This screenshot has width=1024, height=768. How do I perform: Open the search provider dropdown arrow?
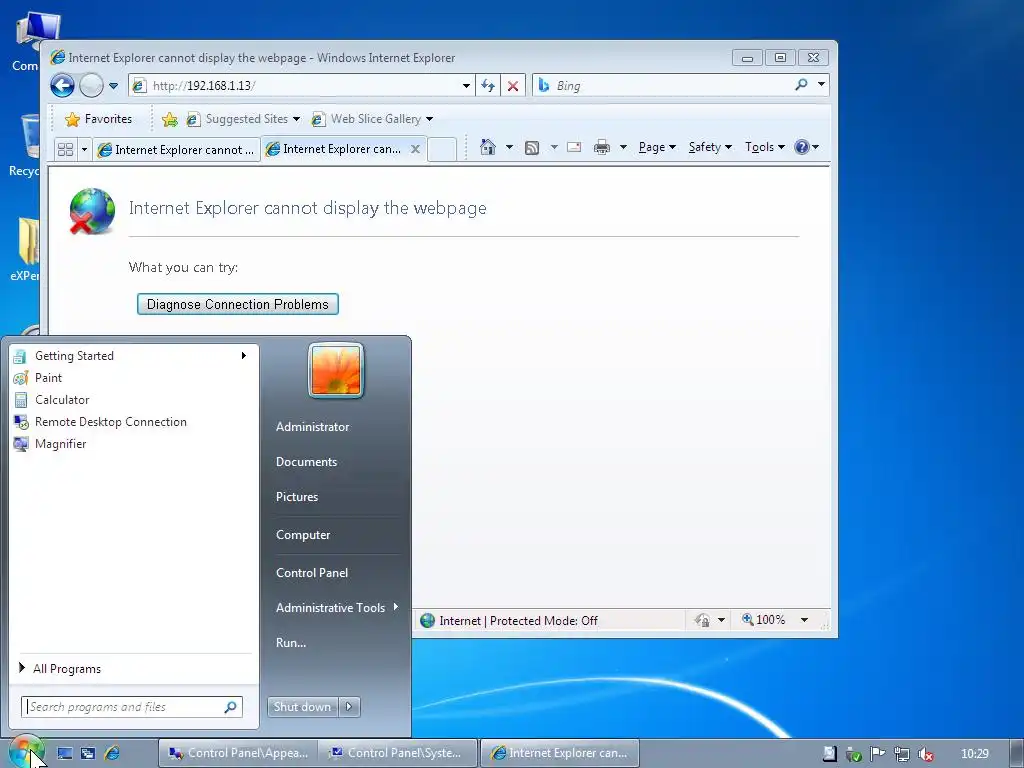click(x=821, y=85)
